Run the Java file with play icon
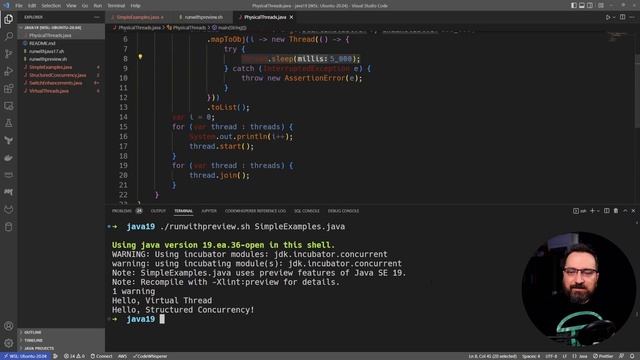 click(x=608, y=17)
